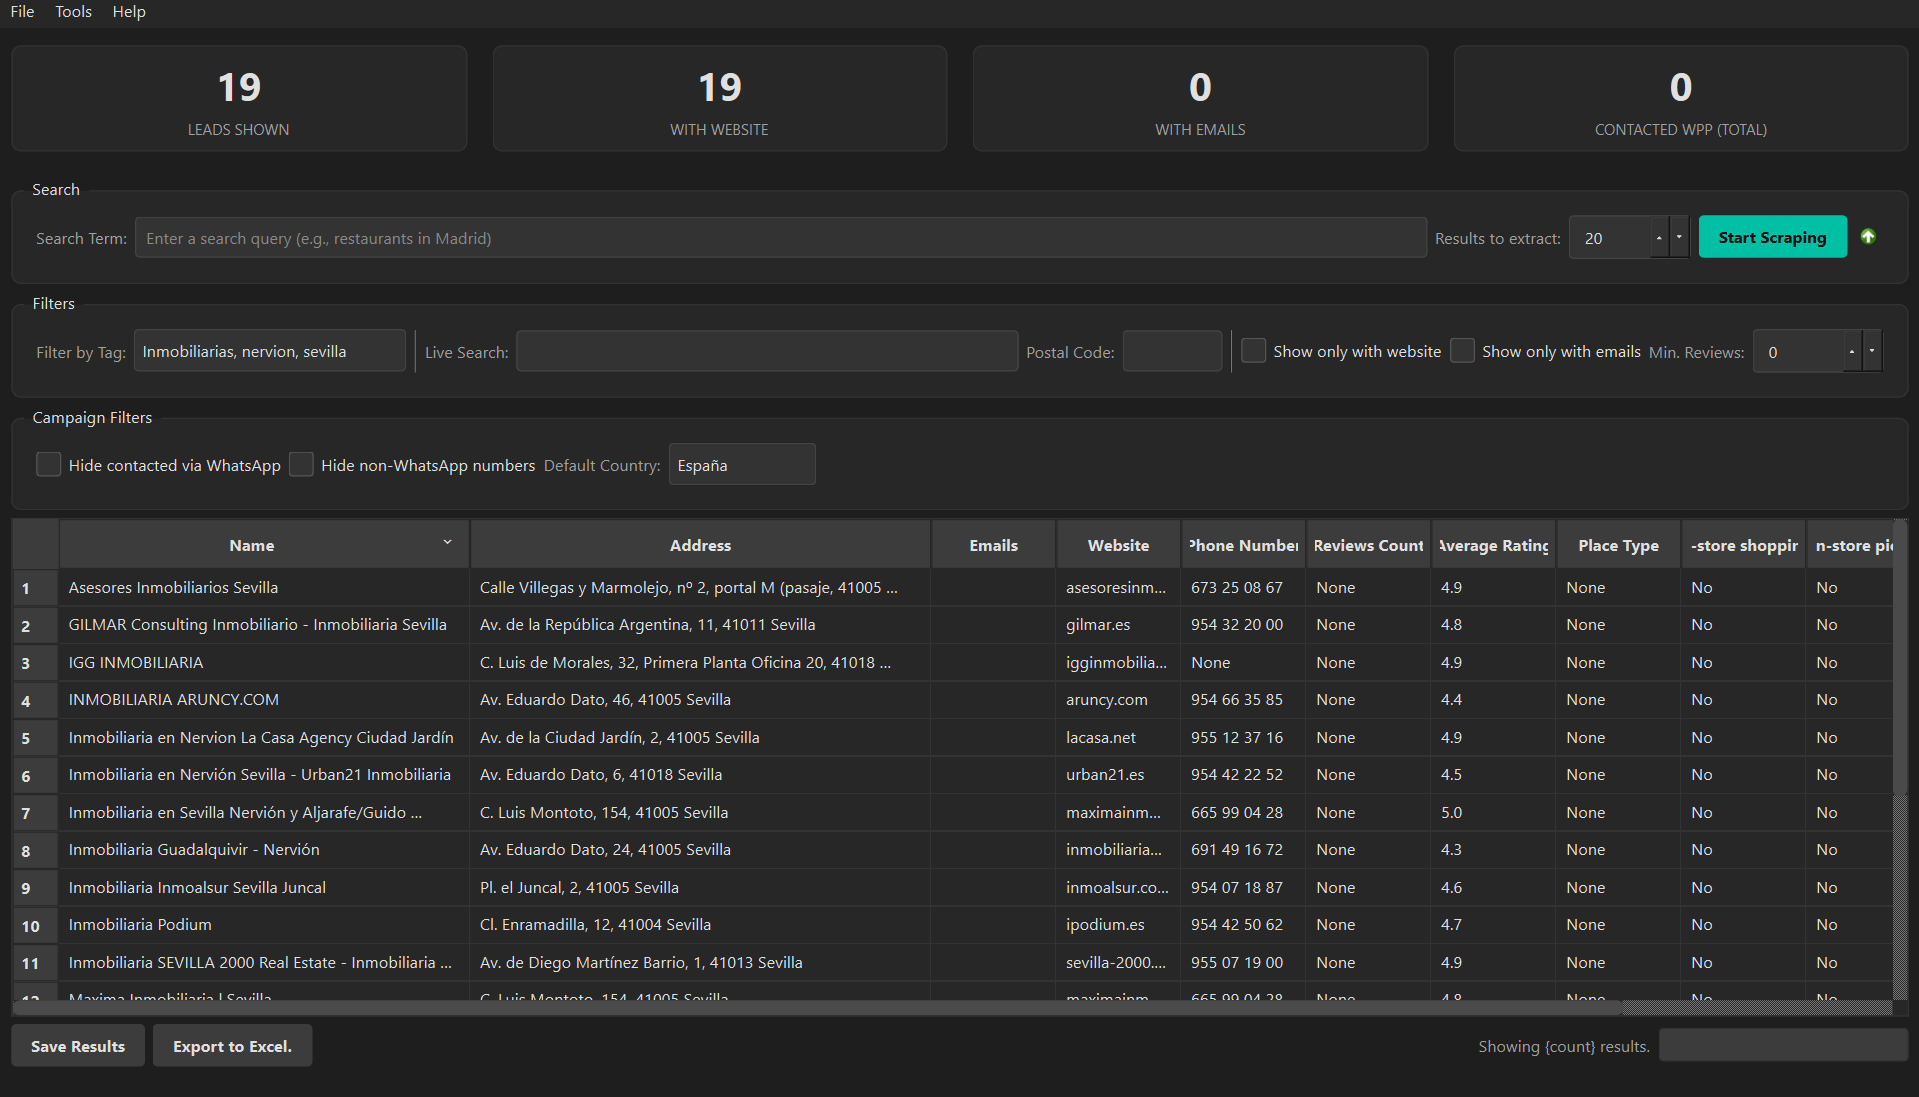Click website cell gilmar.es
Viewport: 1919px width, 1097px height.
point(1118,625)
